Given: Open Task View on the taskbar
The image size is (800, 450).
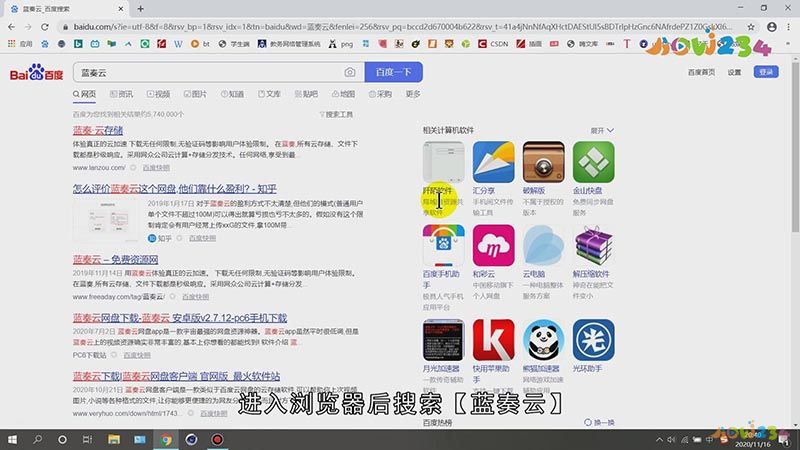Looking at the screenshot, I should pos(87,439).
